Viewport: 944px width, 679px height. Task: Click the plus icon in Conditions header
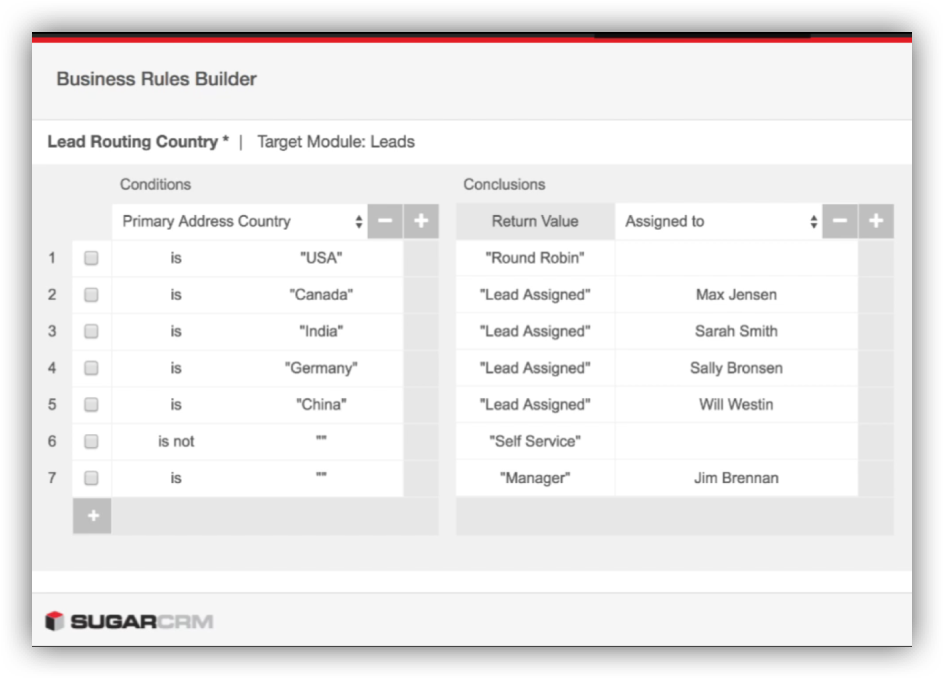click(x=421, y=221)
